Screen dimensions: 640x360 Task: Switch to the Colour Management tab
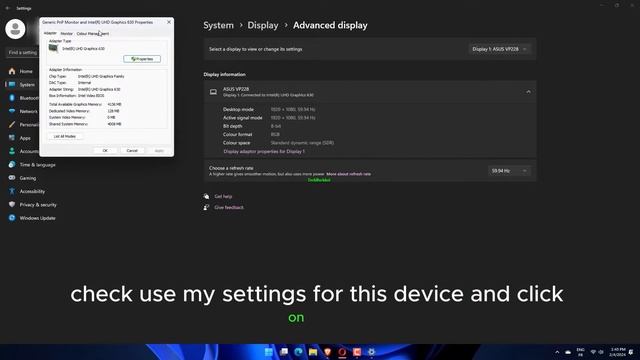tap(93, 33)
